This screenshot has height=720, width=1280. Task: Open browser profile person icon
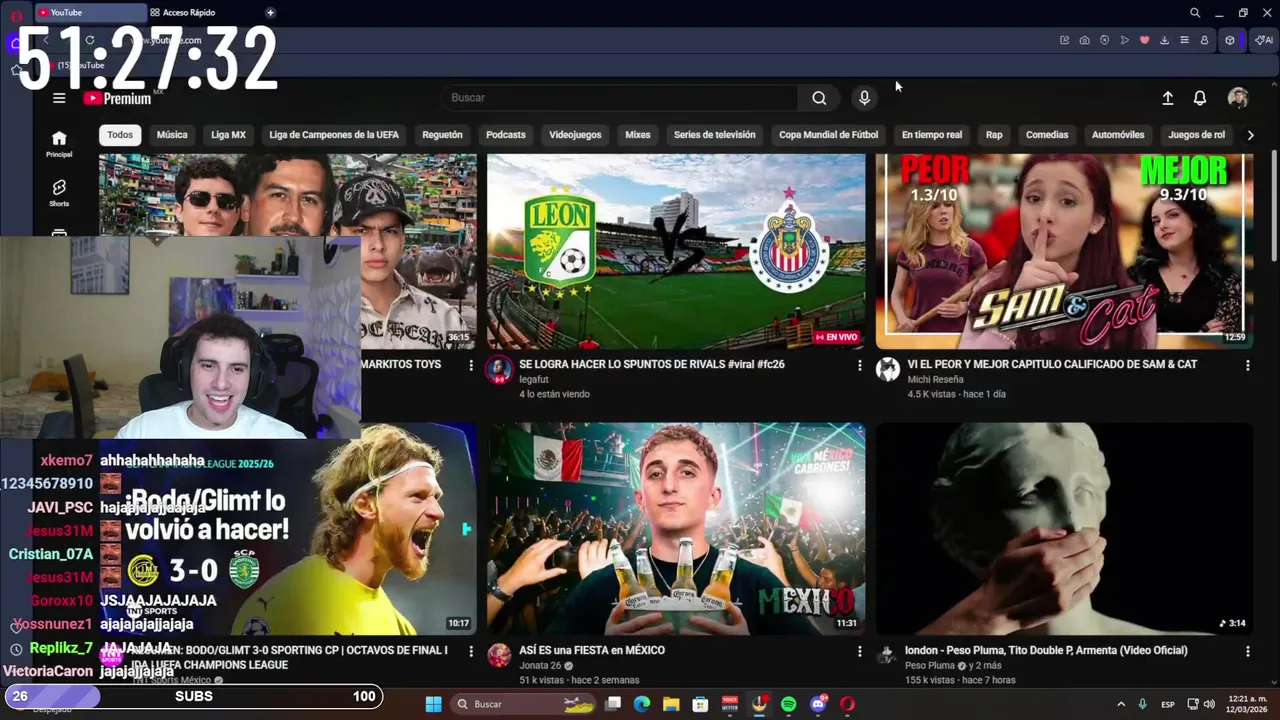pyautogui.click(x=1204, y=40)
